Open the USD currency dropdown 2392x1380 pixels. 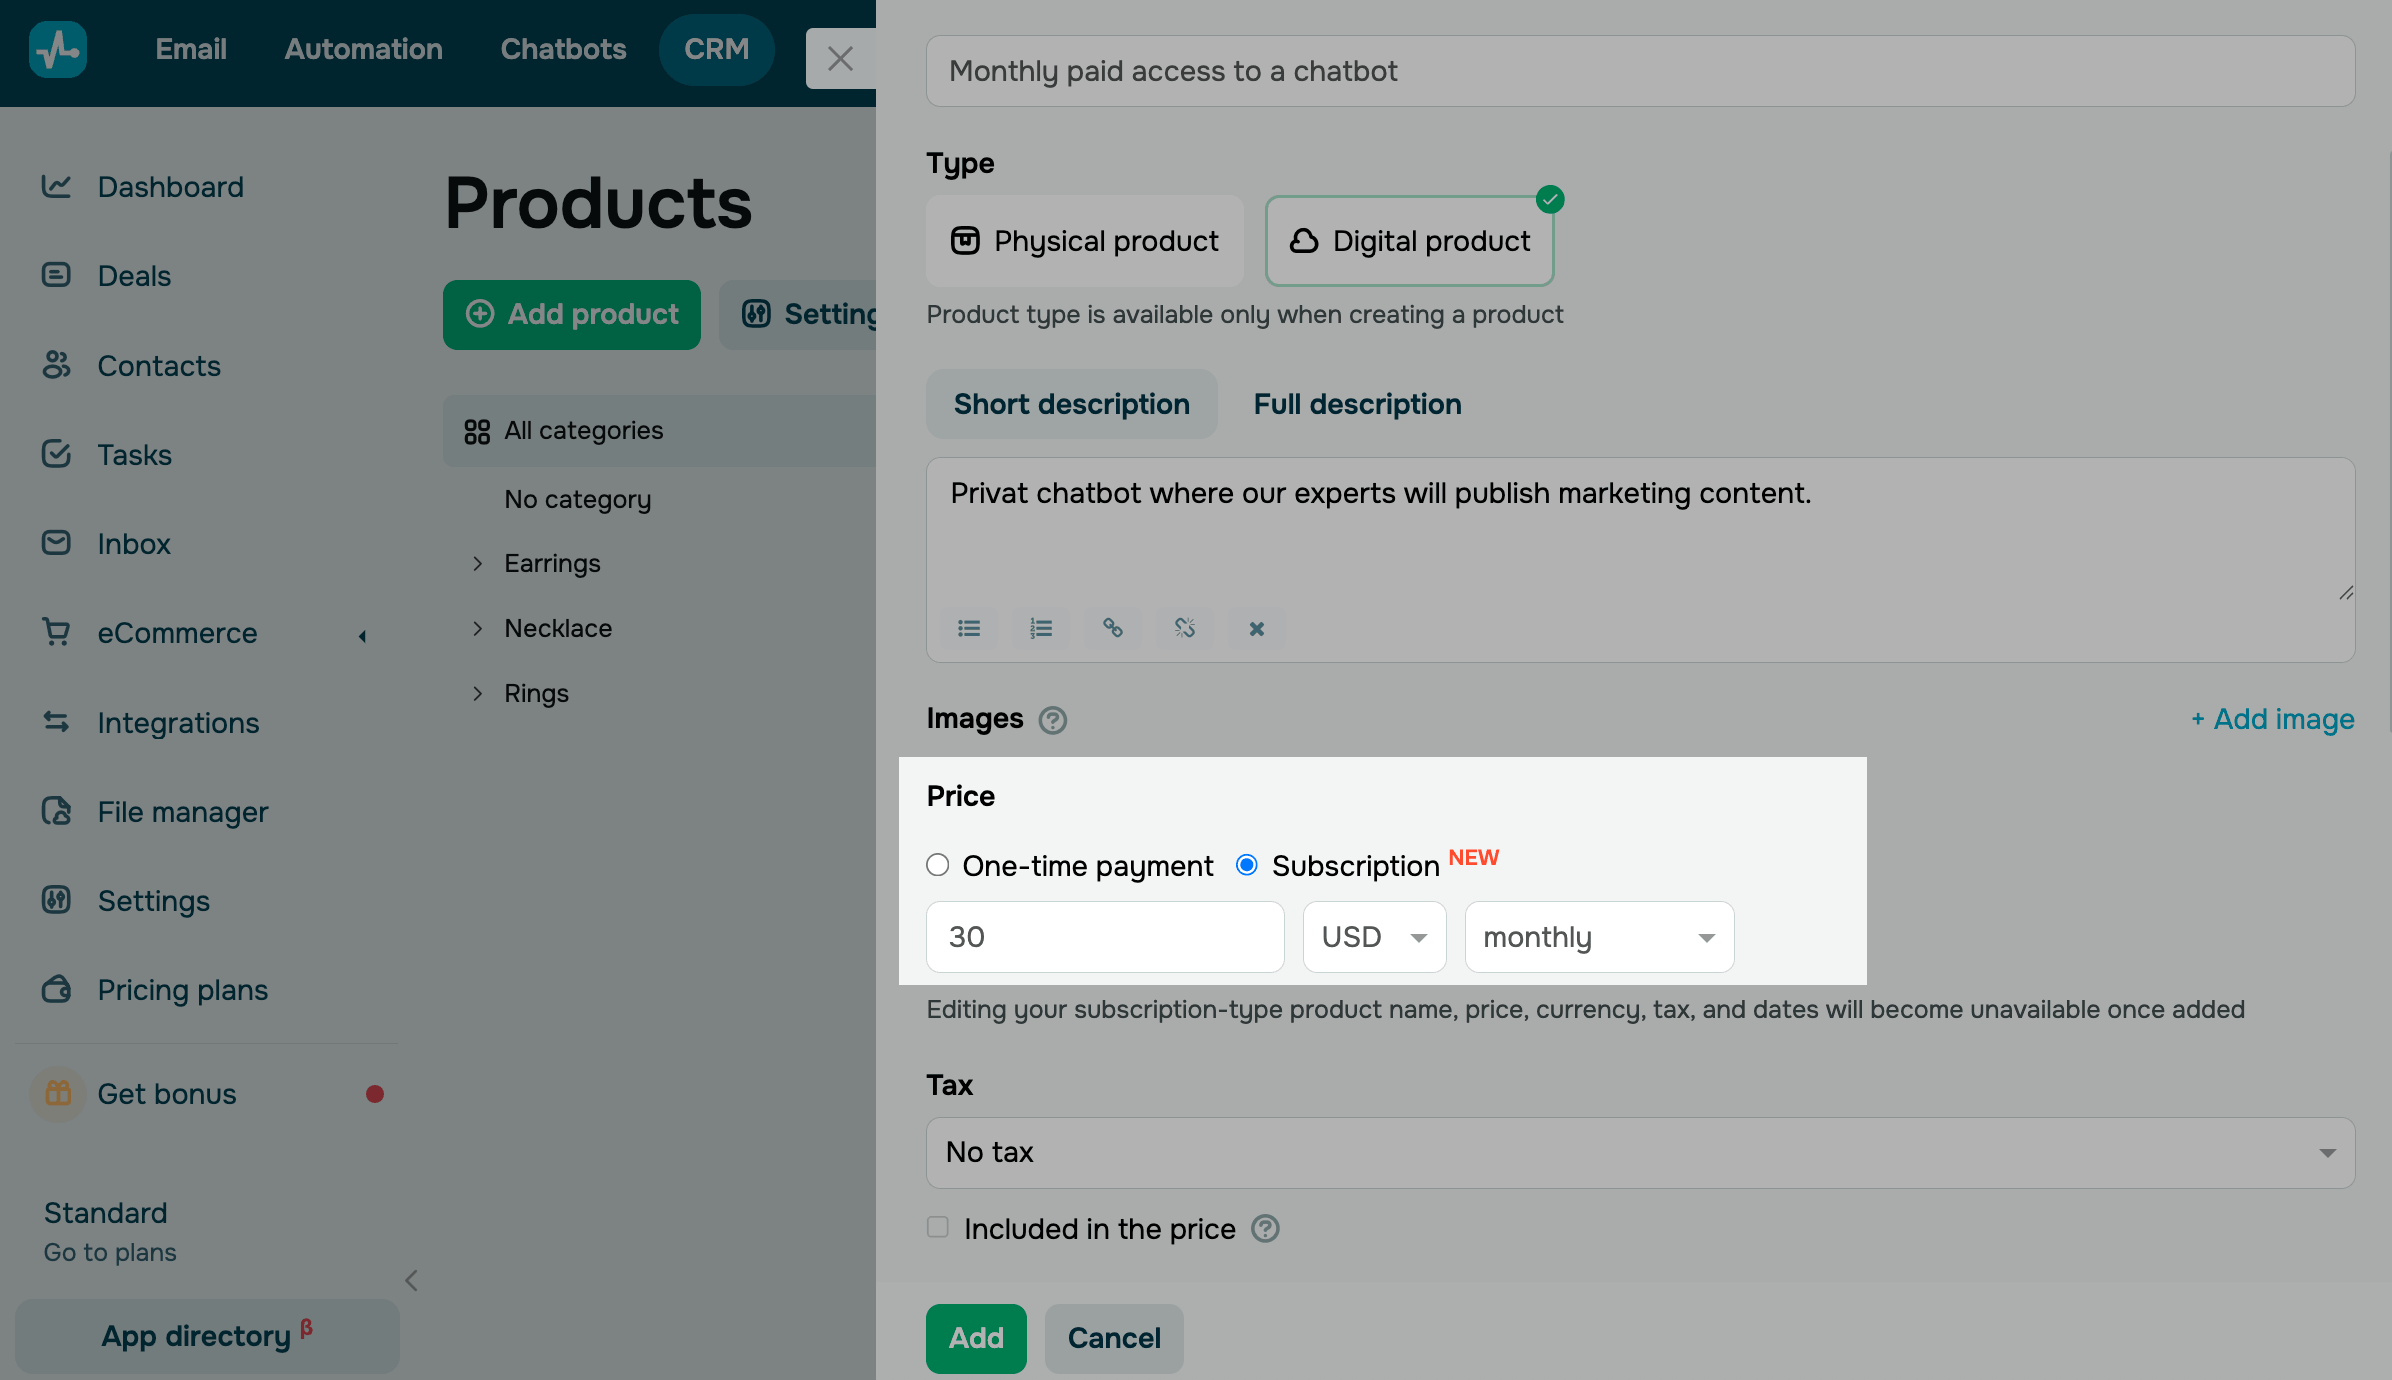pyautogui.click(x=1374, y=937)
